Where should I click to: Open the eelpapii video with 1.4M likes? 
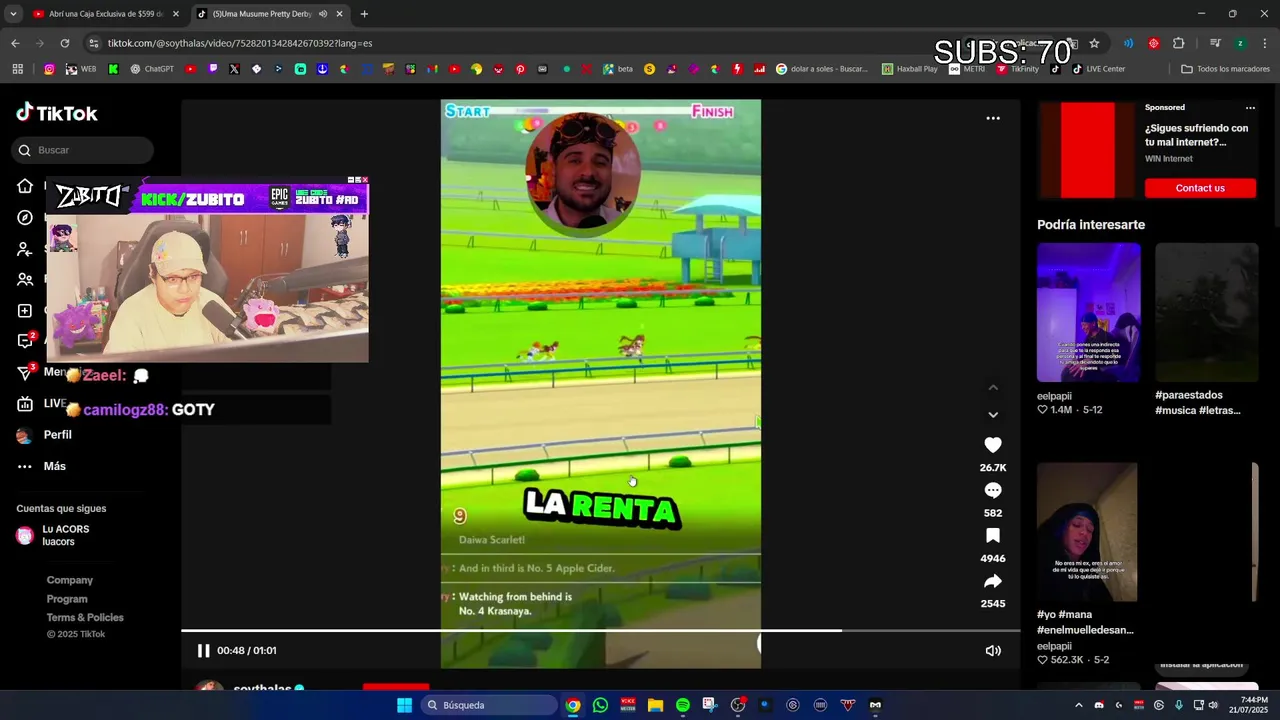coord(1088,312)
